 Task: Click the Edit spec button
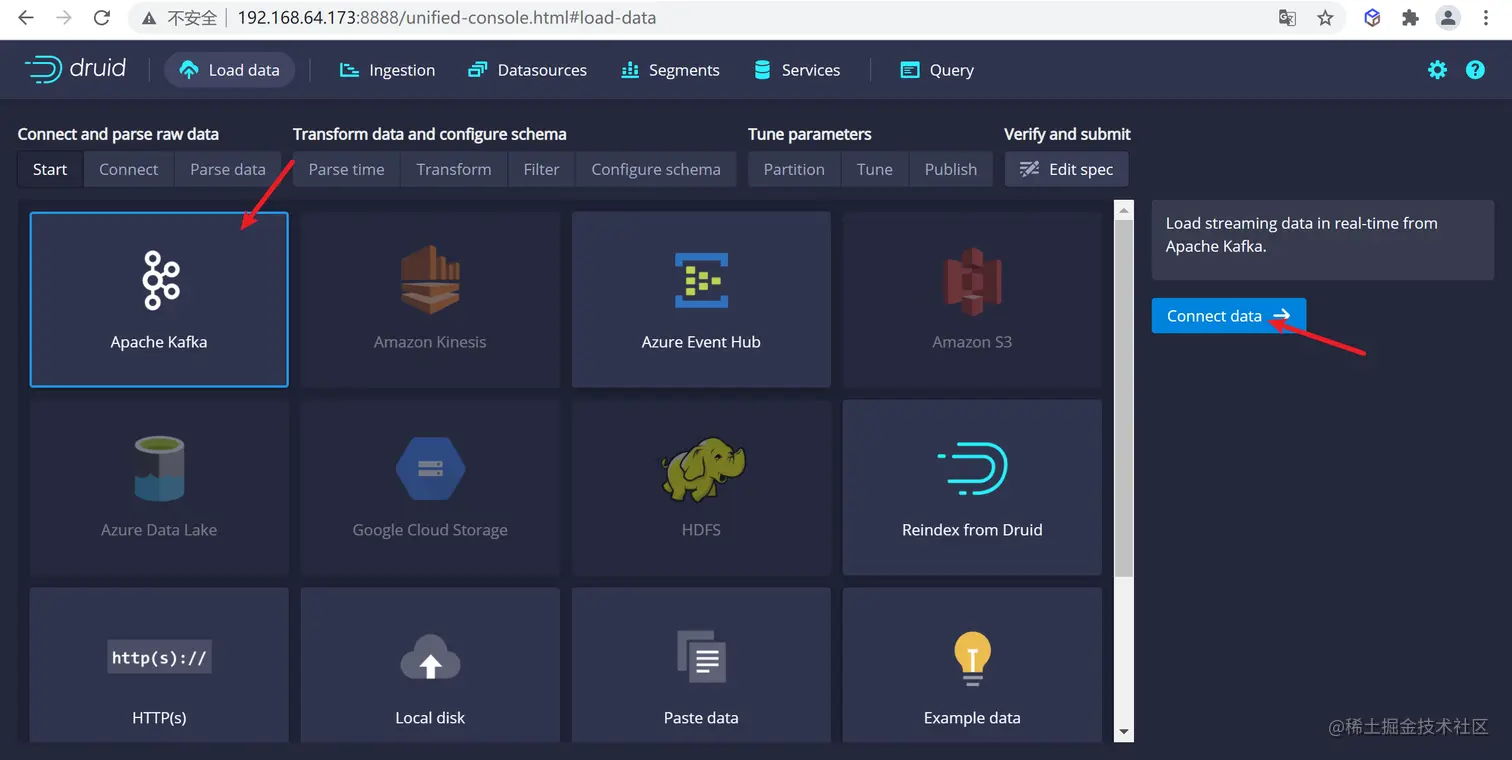pyautogui.click(x=1066, y=169)
